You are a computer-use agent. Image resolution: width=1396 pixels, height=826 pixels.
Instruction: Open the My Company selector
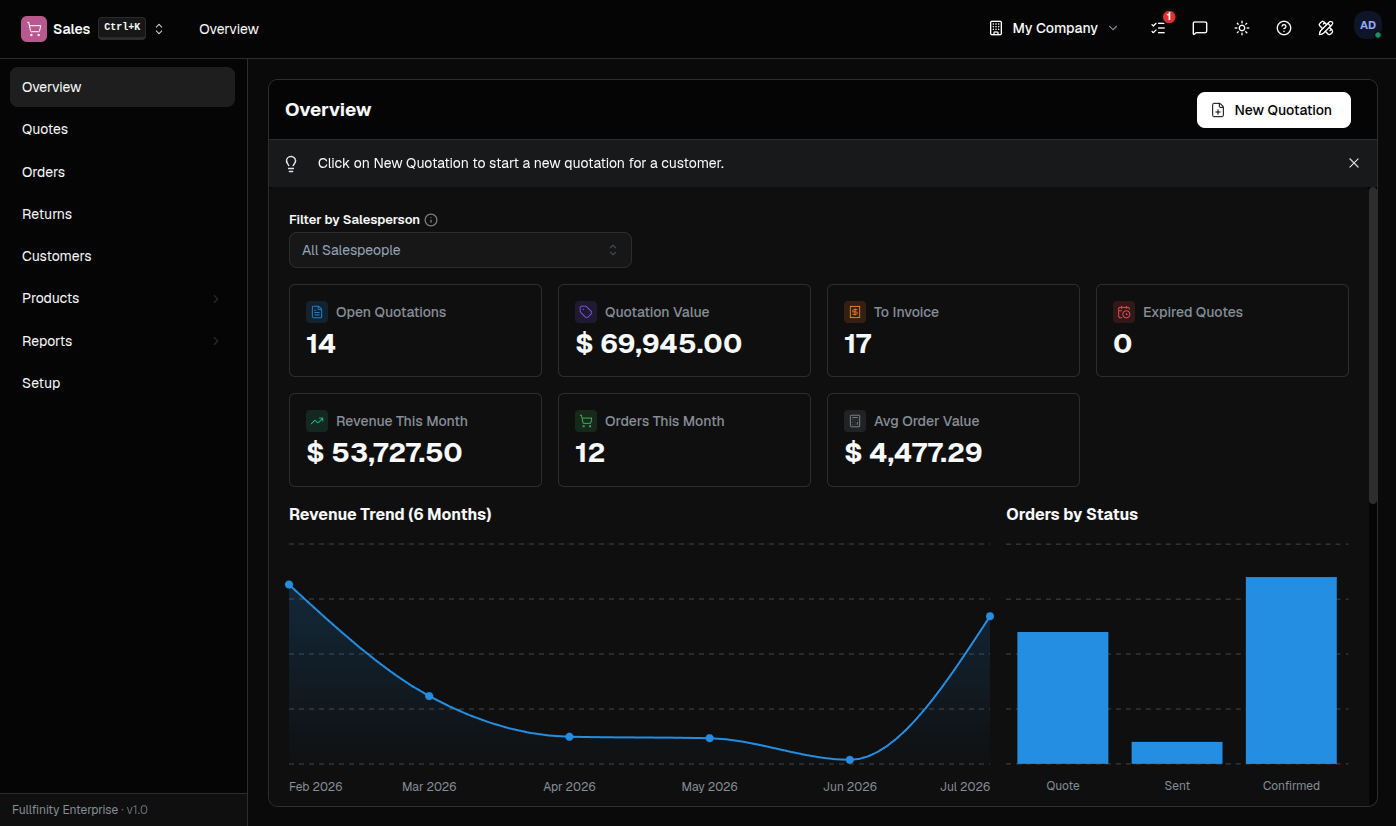click(1054, 28)
